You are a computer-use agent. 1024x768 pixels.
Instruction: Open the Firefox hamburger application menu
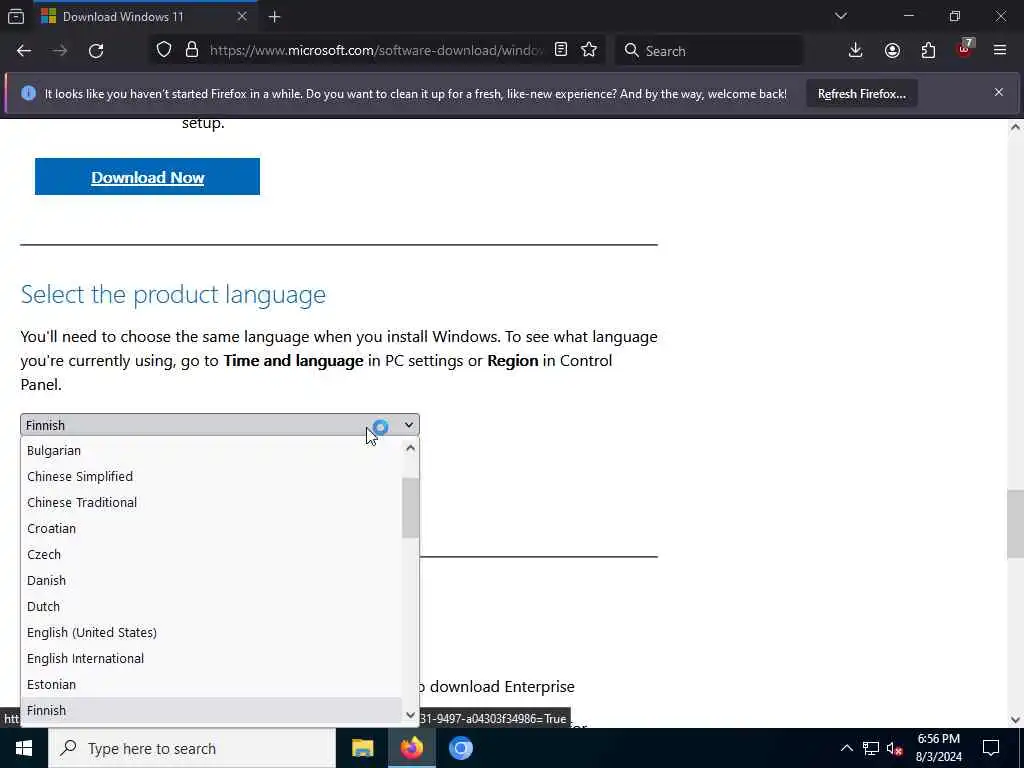pos(1000,50)
